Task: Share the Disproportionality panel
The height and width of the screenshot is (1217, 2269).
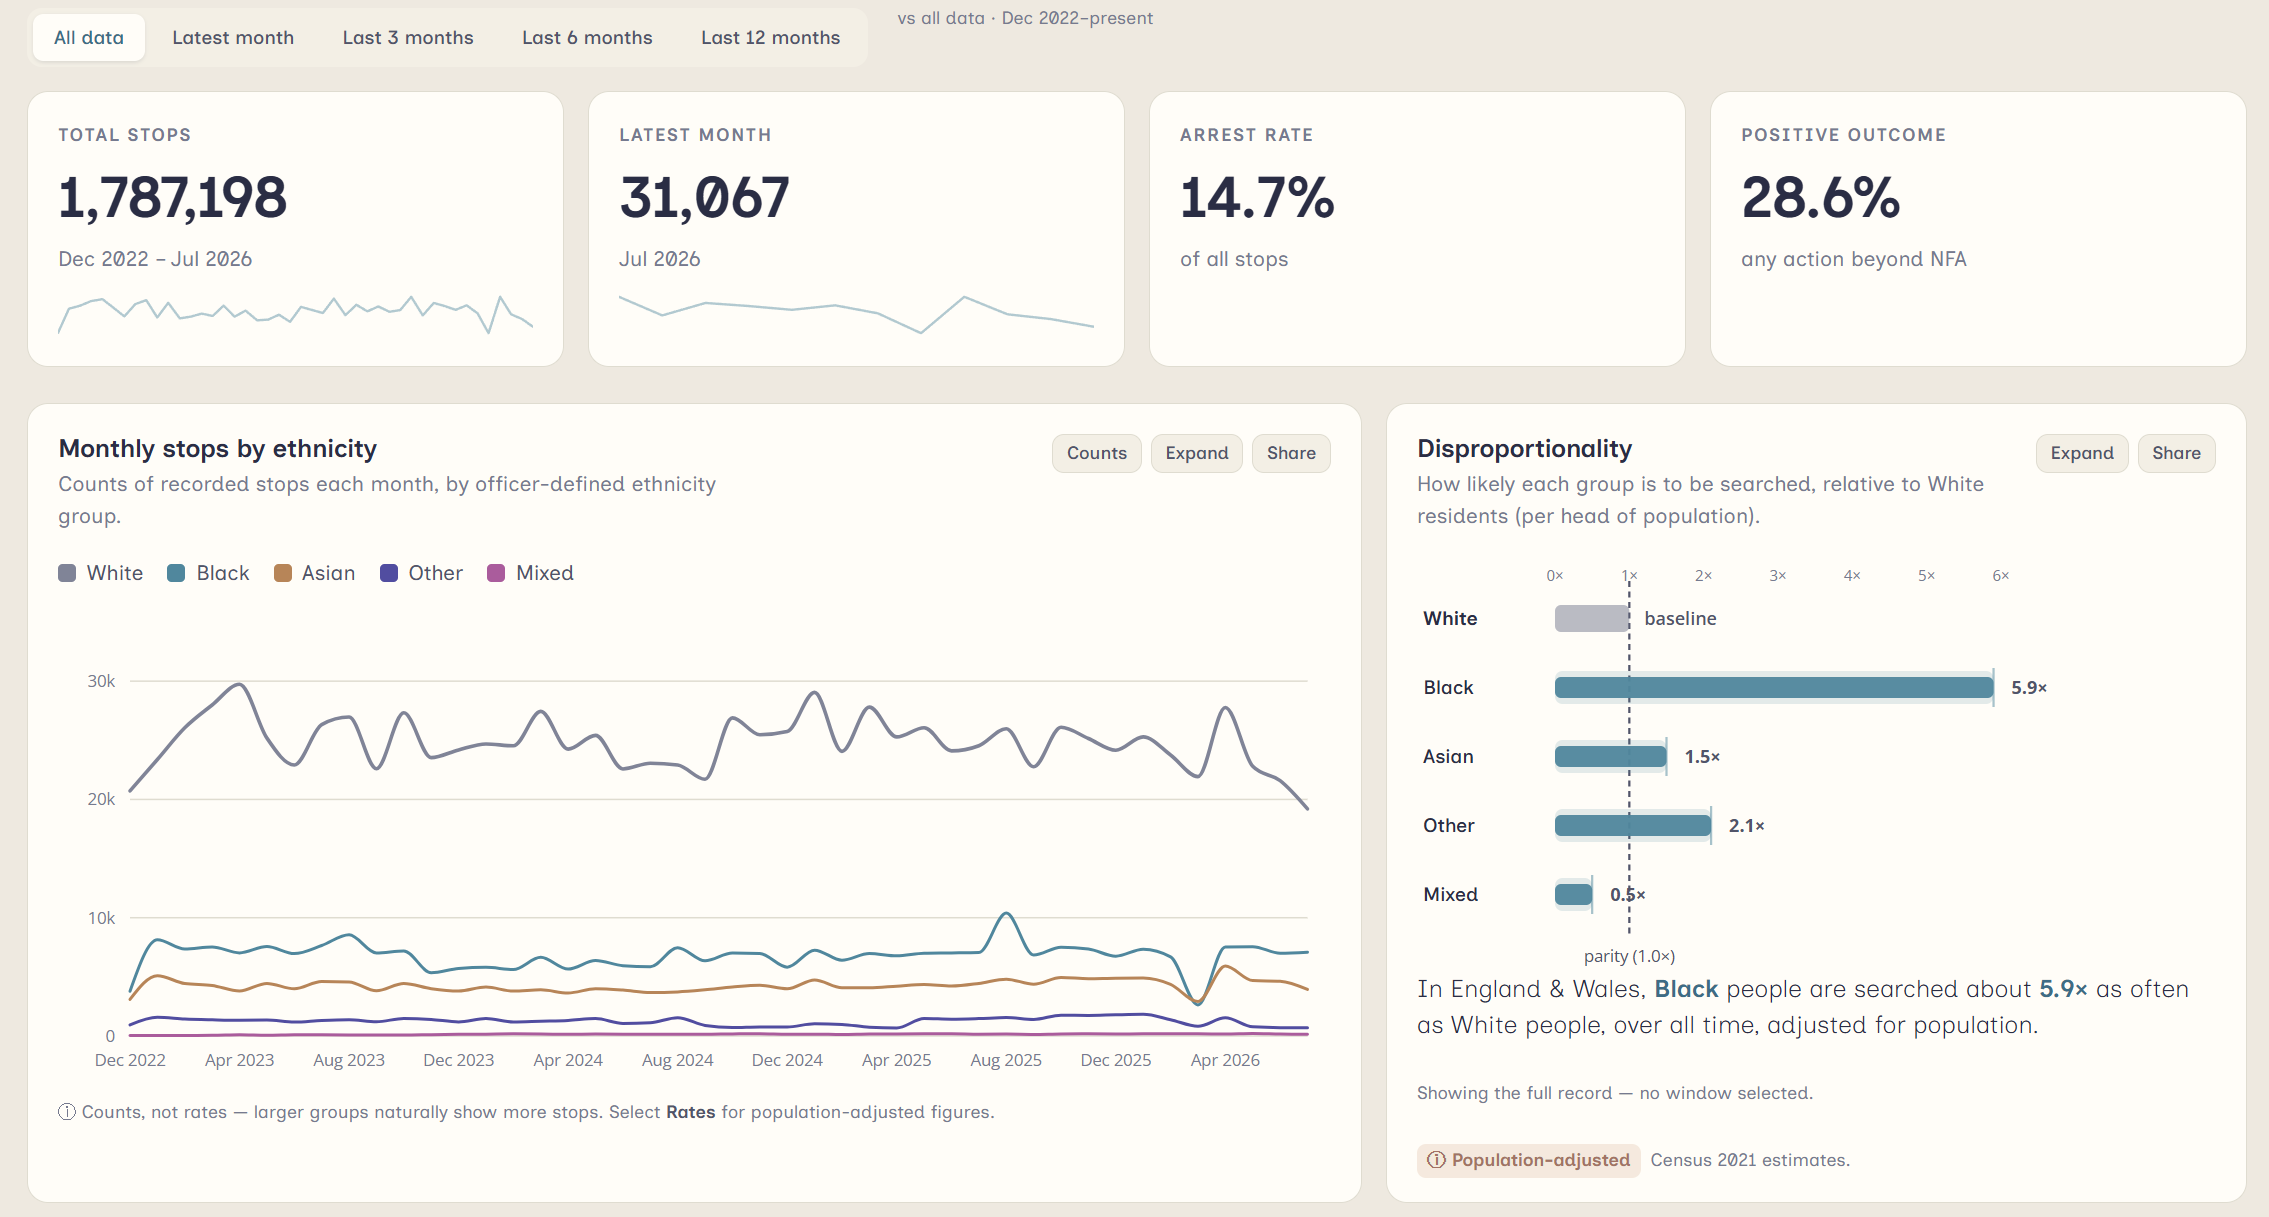Action: [x=2176, y=453]
